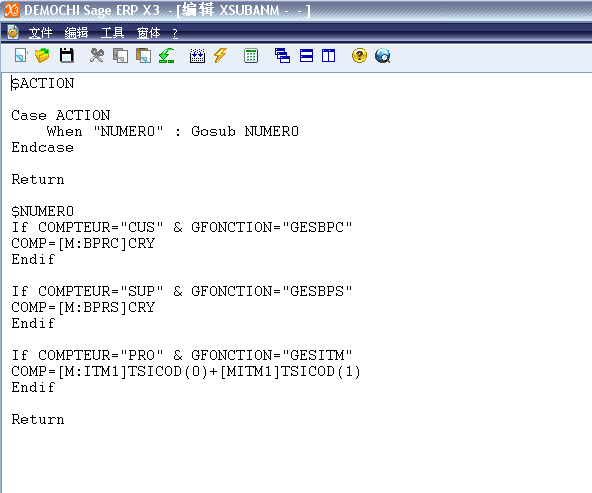Copy using the gray pages icon
Viewport: 592px width, 493px height.
tap(120, 56)
